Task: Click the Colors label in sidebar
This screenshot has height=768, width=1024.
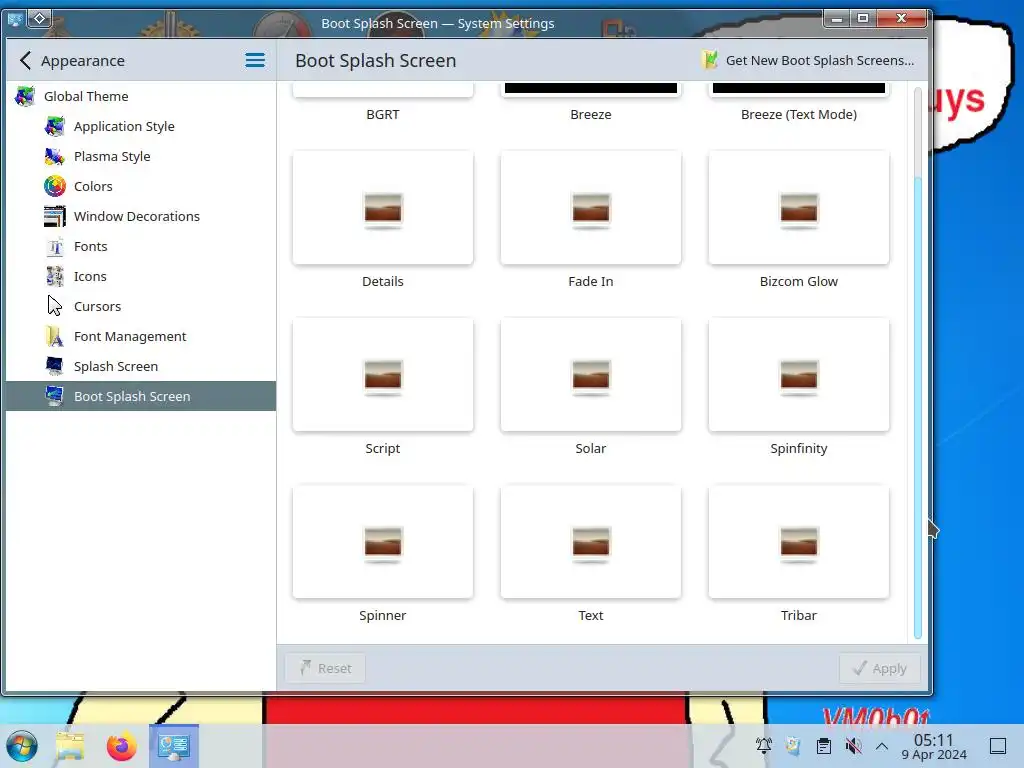Action: point(93,186)
